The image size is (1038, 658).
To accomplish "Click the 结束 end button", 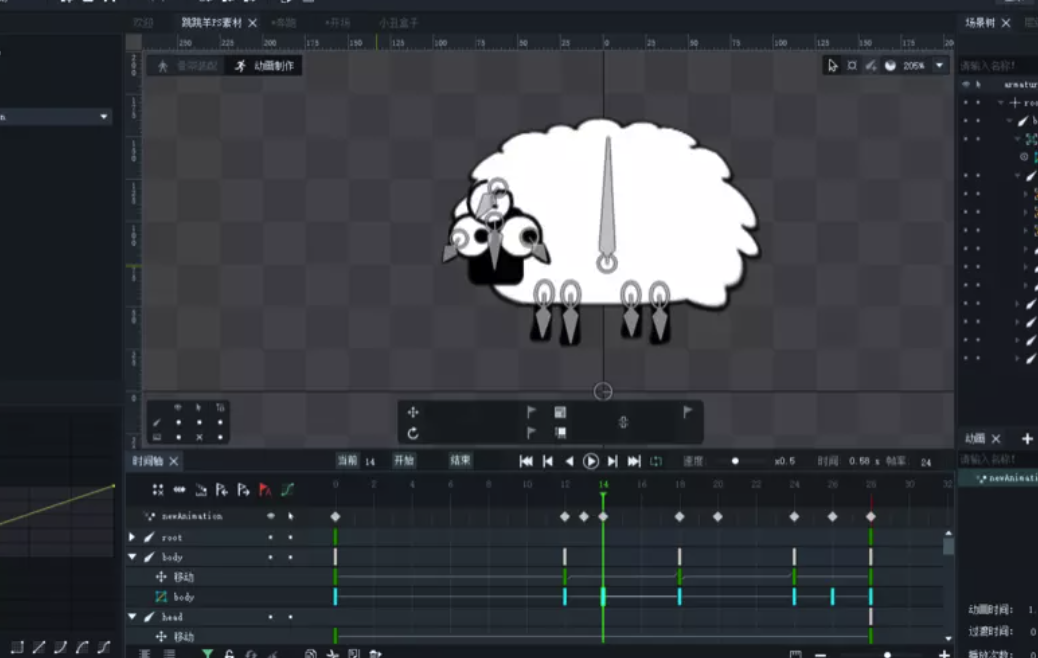I will (x=460, y=461).
